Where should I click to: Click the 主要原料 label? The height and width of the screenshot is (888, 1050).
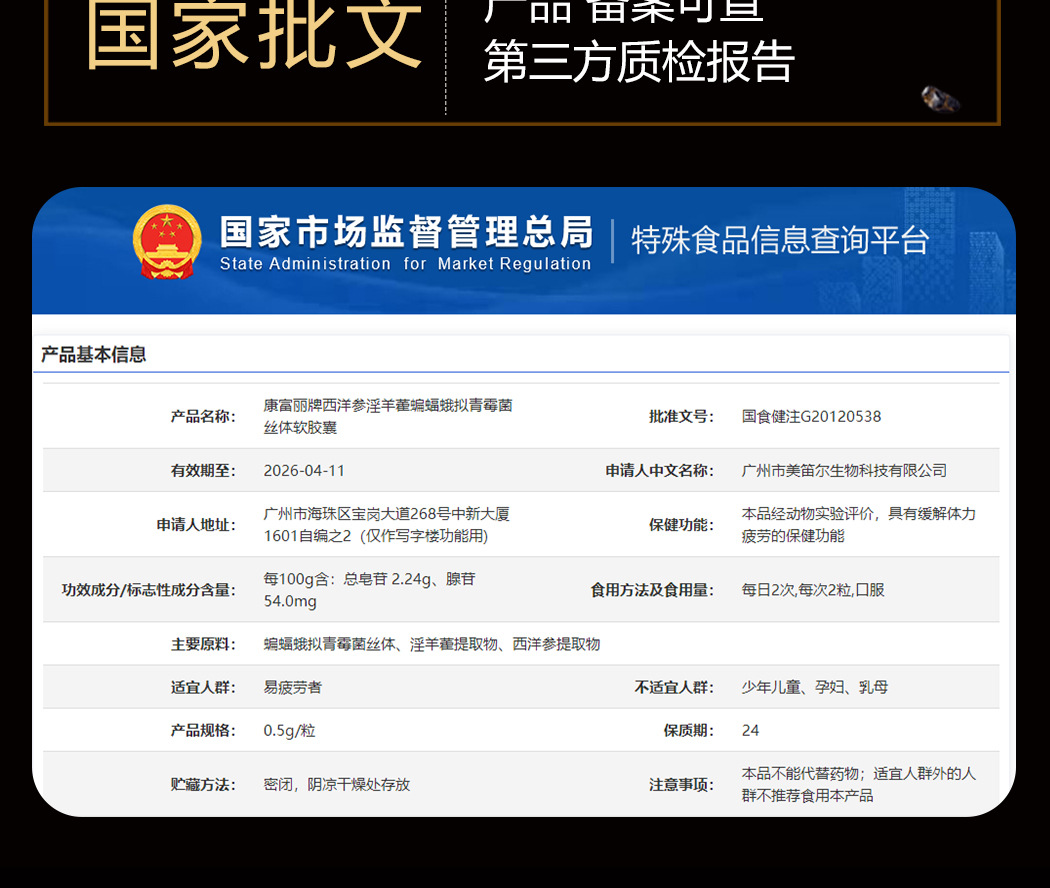click(x=203, y=644)
